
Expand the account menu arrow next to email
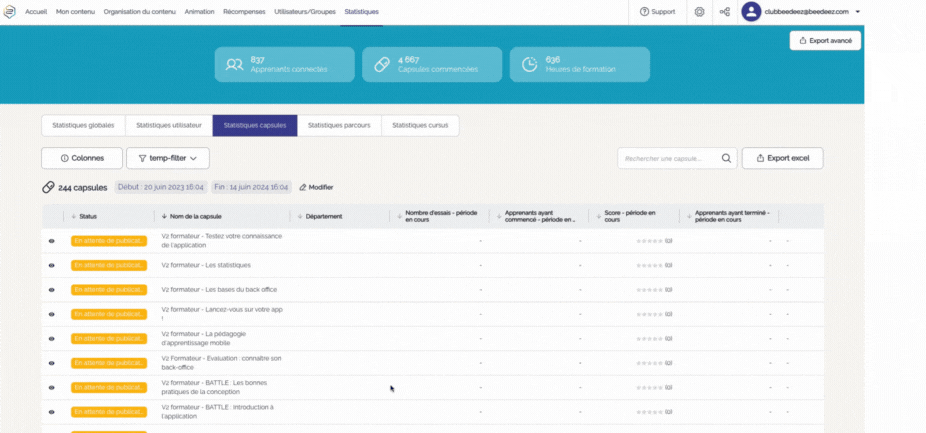857,11
